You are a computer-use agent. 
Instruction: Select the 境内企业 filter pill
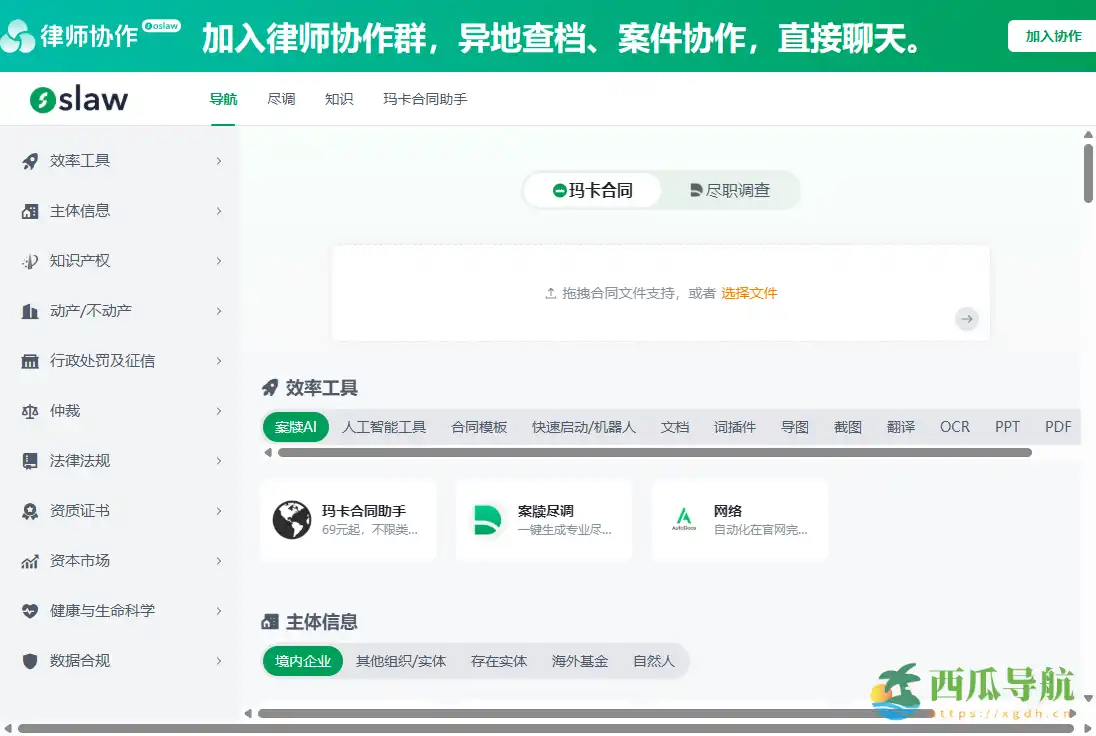302,661
